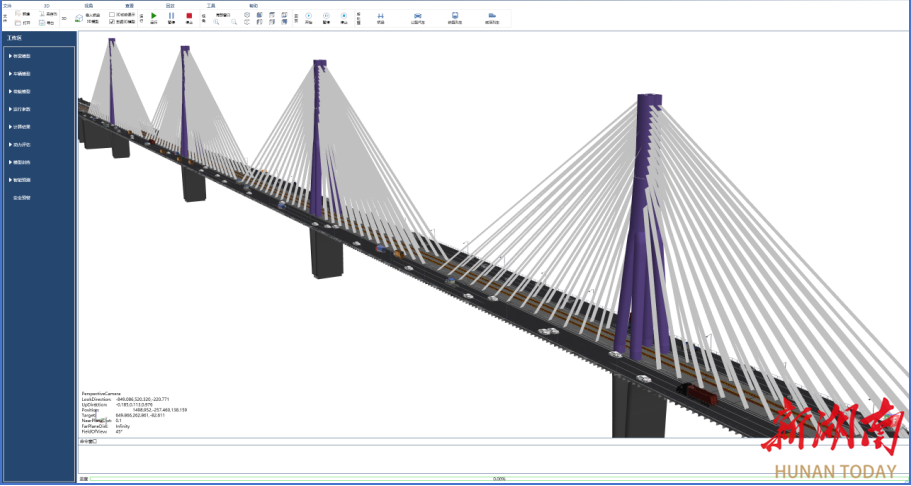Open the 工具 (Tools) ribbon tab
Image resolution: width=911 pixels, height=486 pixels.
211,5
